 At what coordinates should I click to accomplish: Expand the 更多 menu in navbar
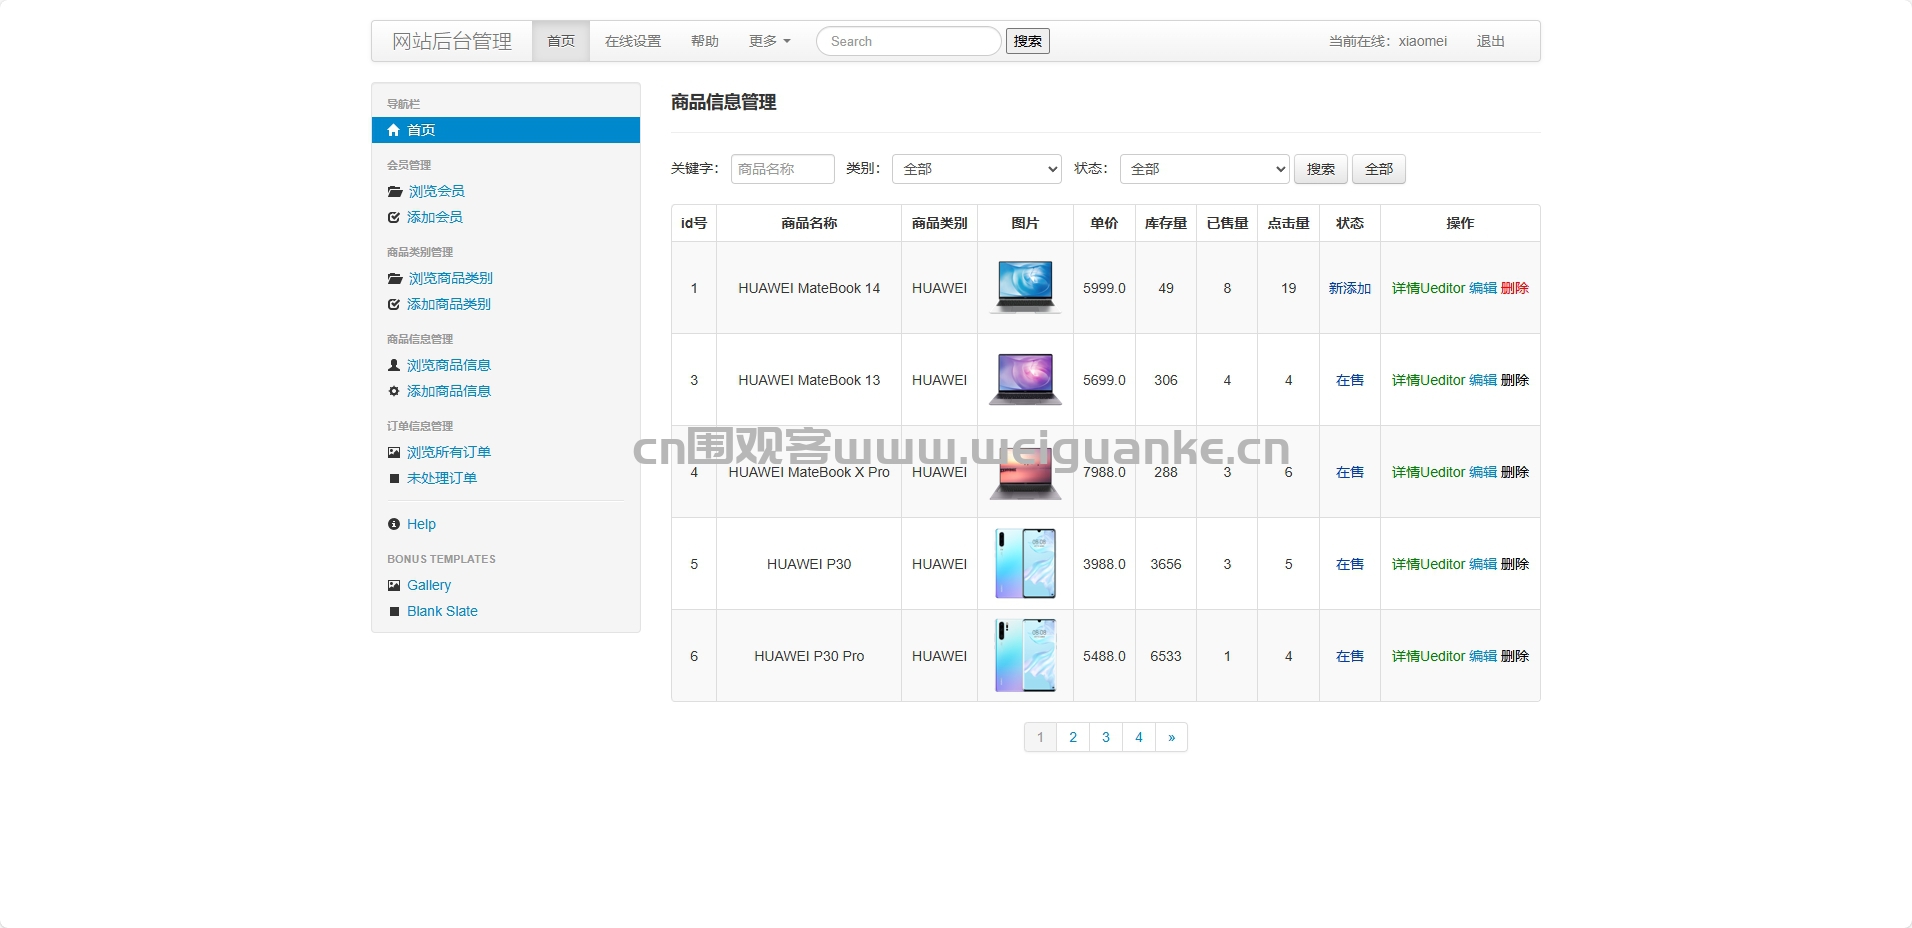[769, 41]
